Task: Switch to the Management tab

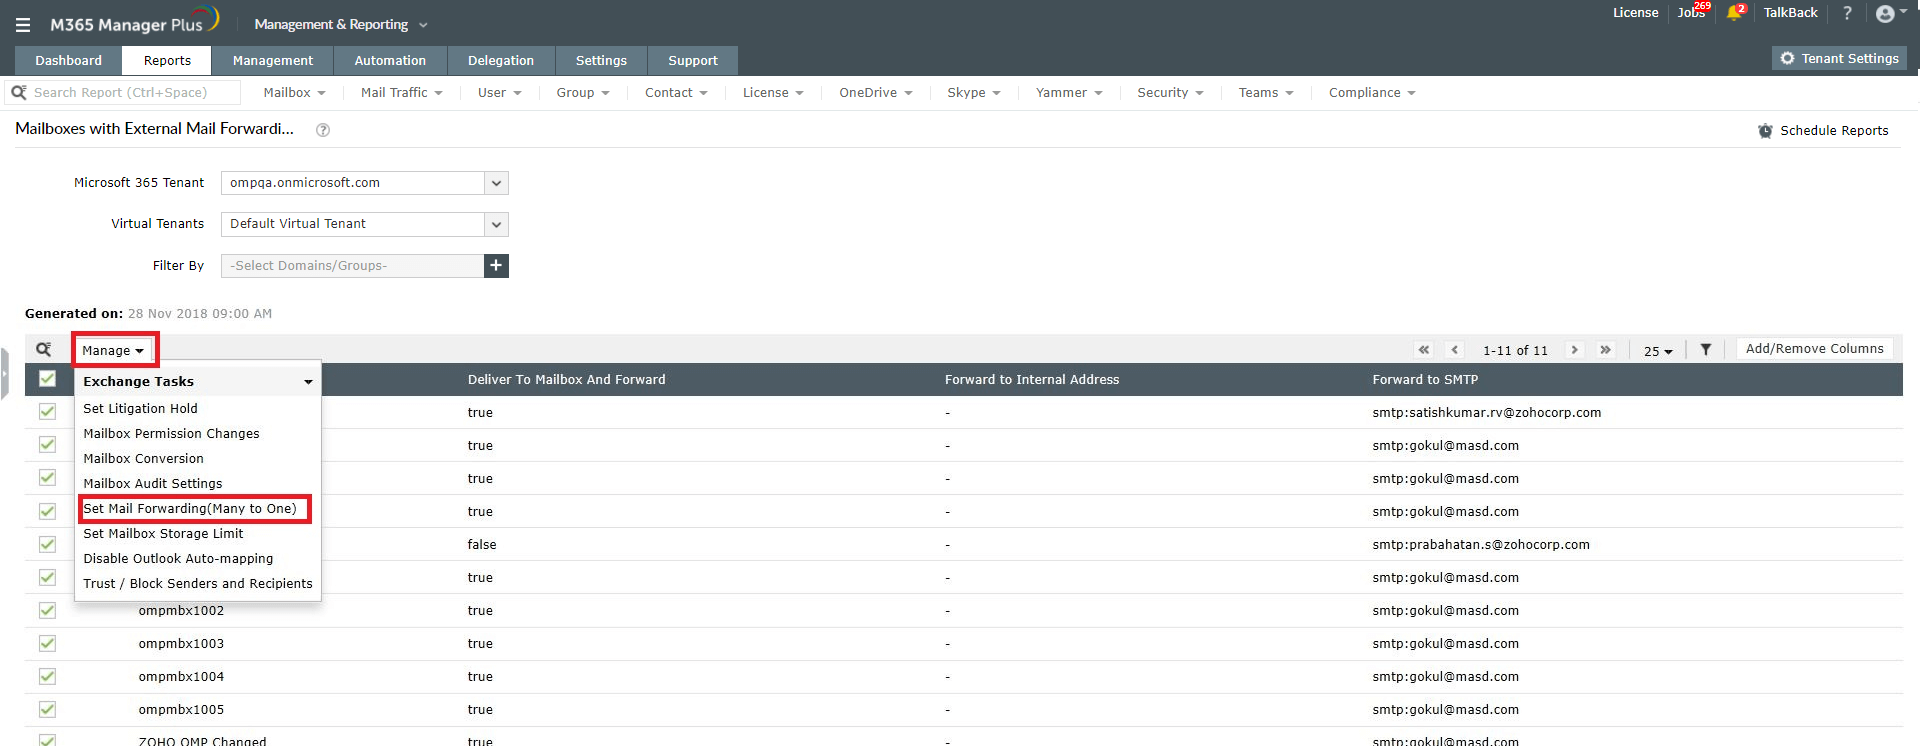Action: tap(273, 61)
